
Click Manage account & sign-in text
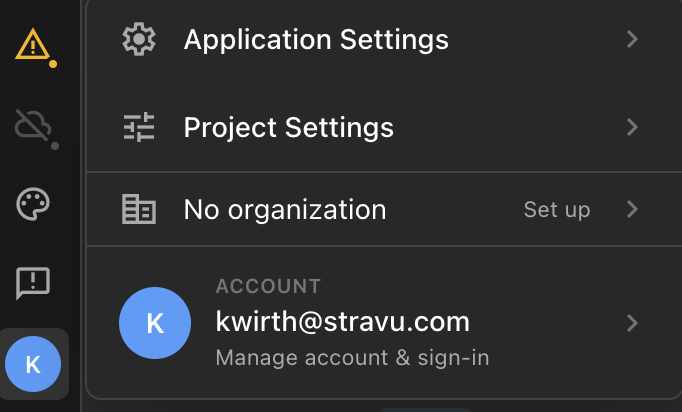tap(352, 358)
